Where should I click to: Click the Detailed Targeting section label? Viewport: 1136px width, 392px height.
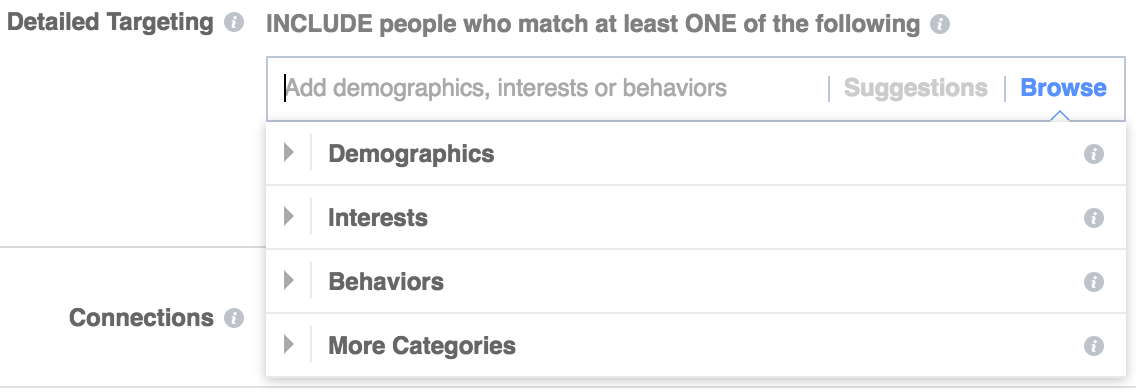coord(110,23)
